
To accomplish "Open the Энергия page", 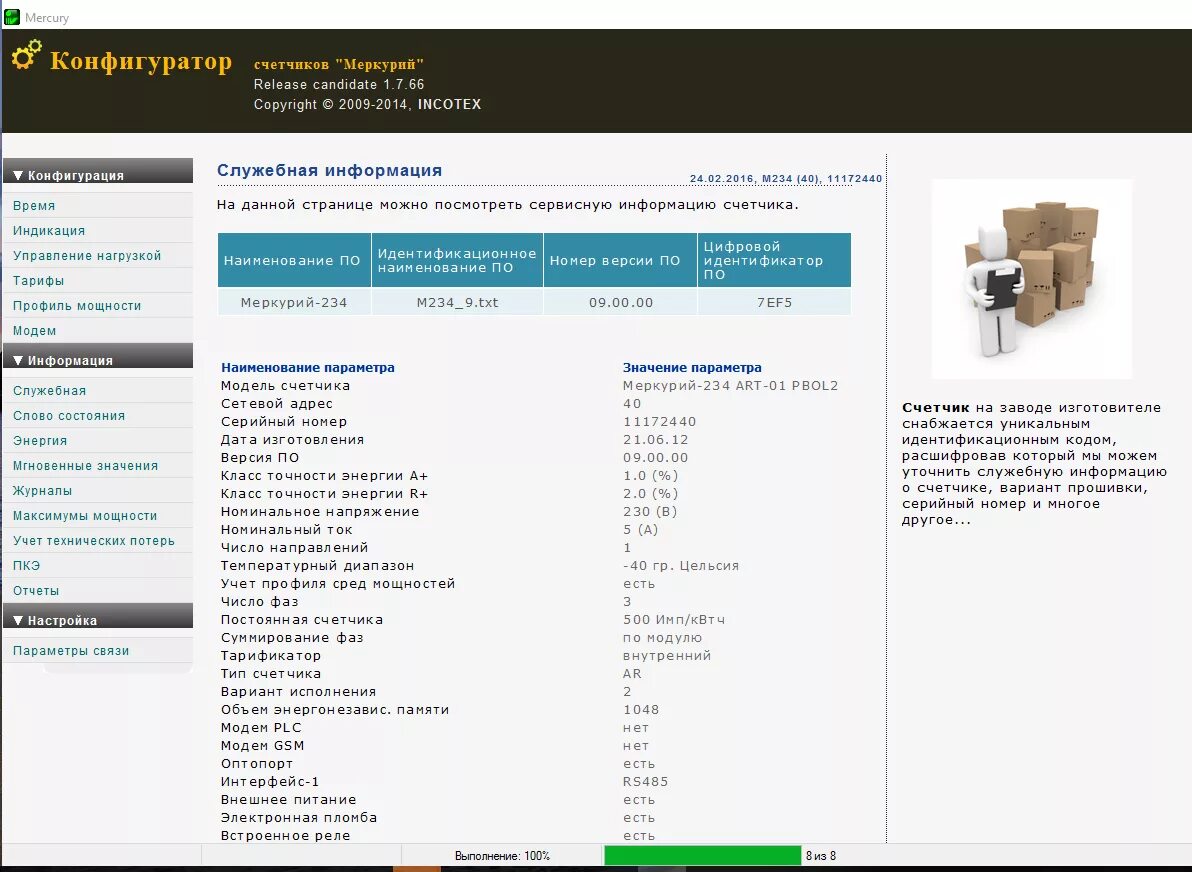I will tap(40, 441).
